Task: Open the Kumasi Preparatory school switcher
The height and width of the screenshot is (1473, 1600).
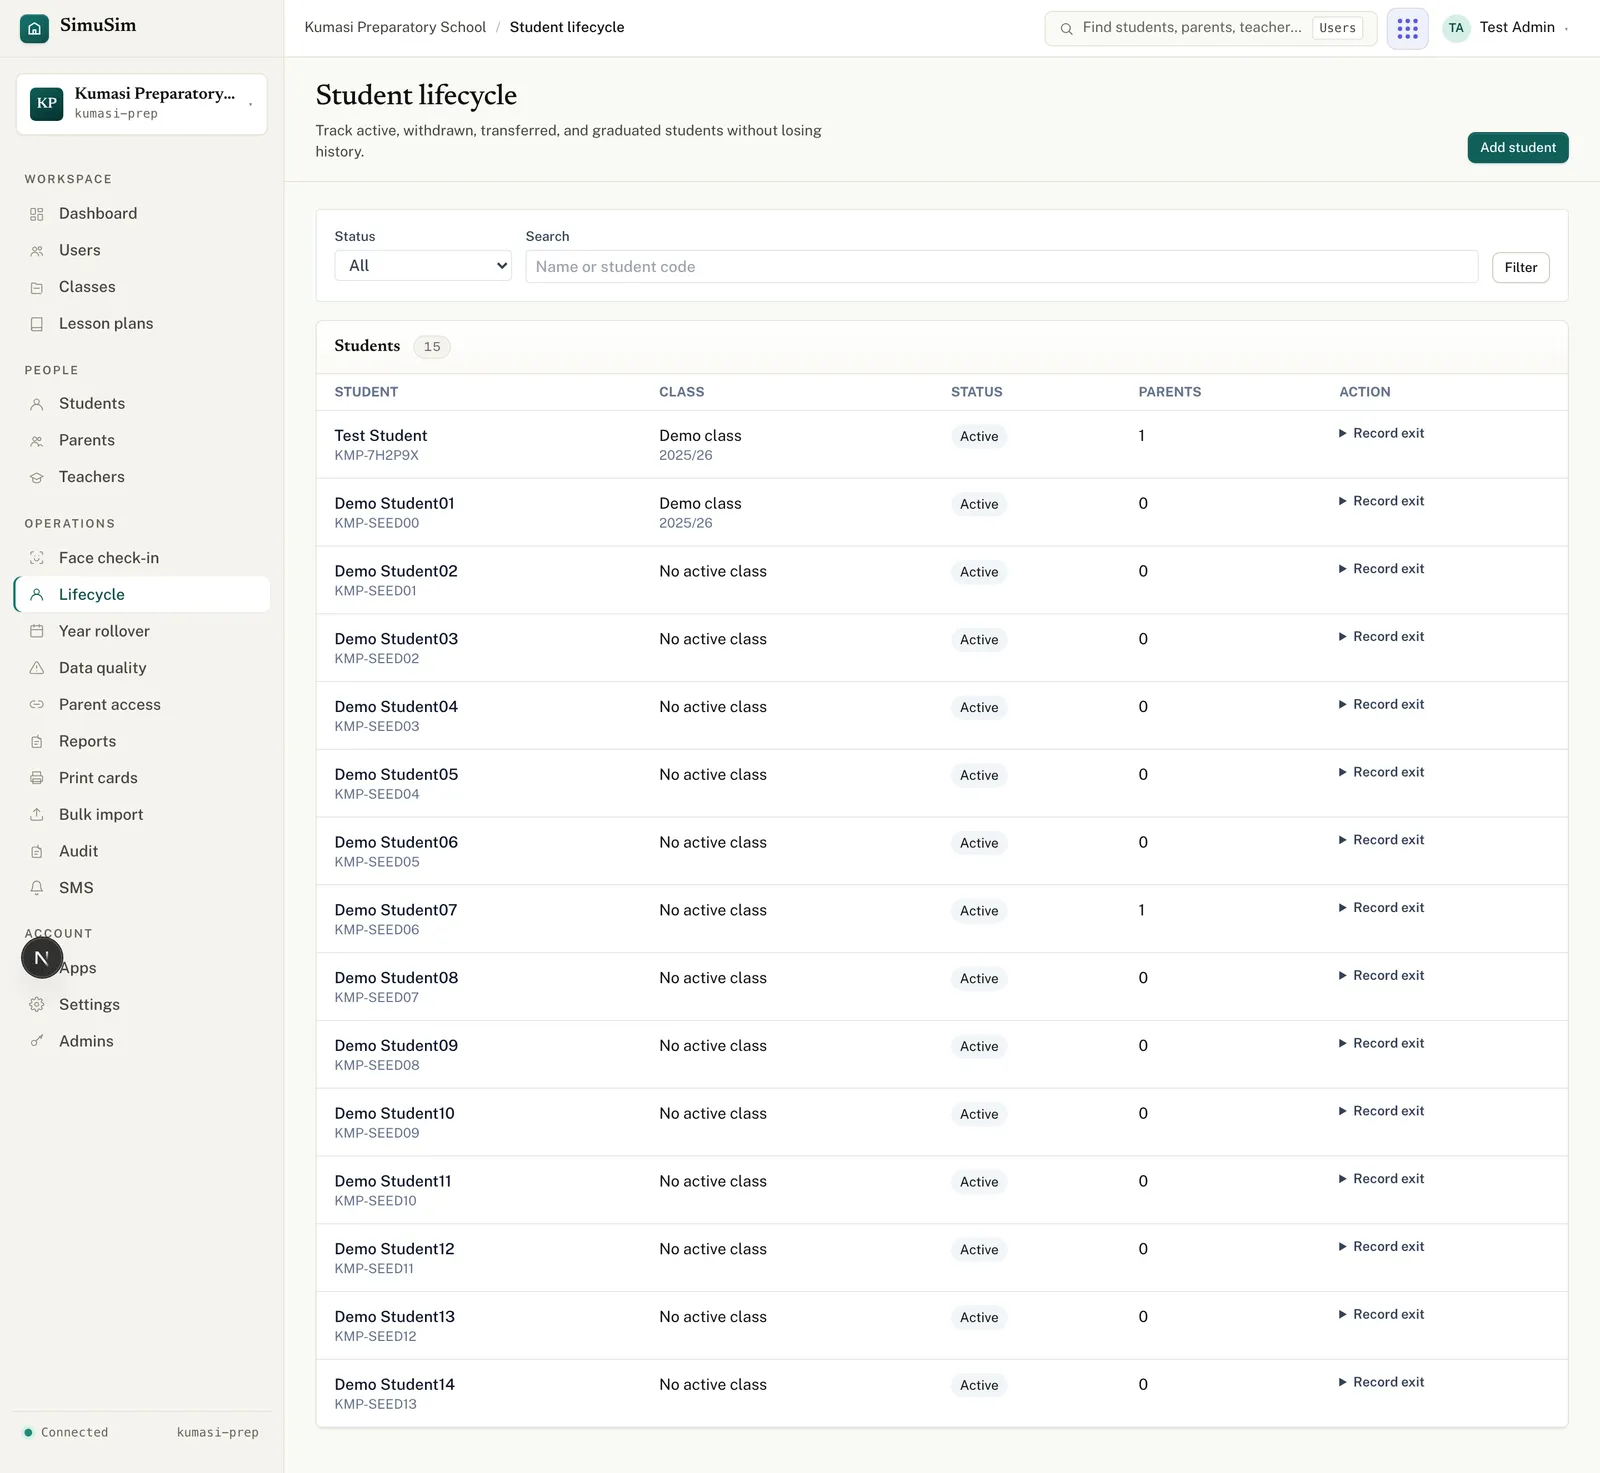Action: [141, 103]
